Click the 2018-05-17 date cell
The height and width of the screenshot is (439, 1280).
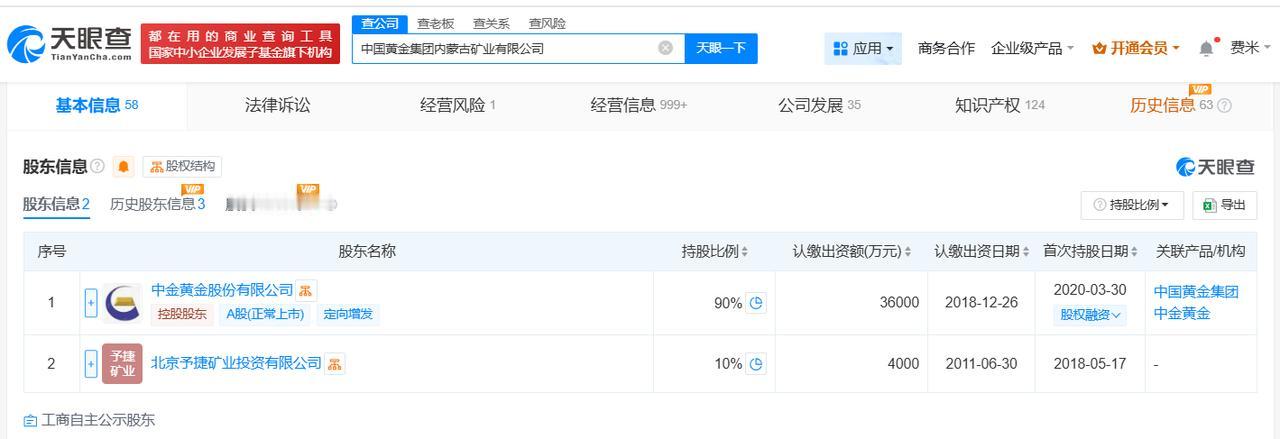coord(1090,364)
